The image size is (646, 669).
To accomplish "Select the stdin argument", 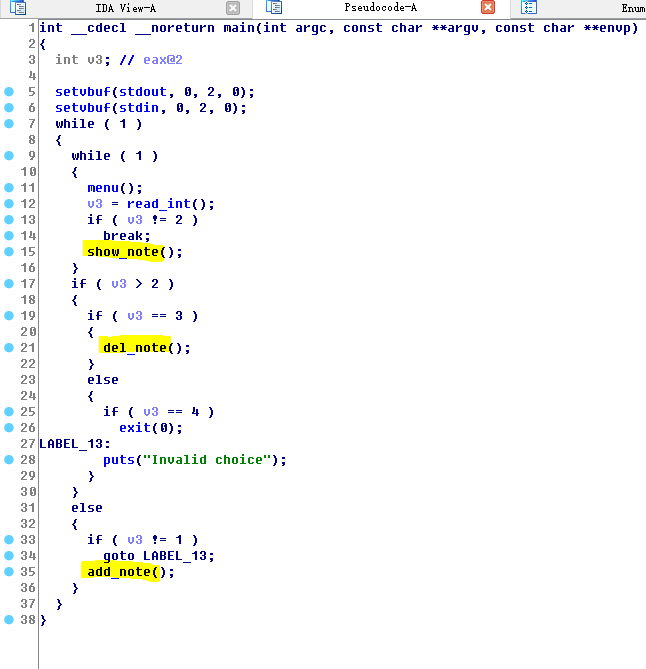I will [139, 108].
